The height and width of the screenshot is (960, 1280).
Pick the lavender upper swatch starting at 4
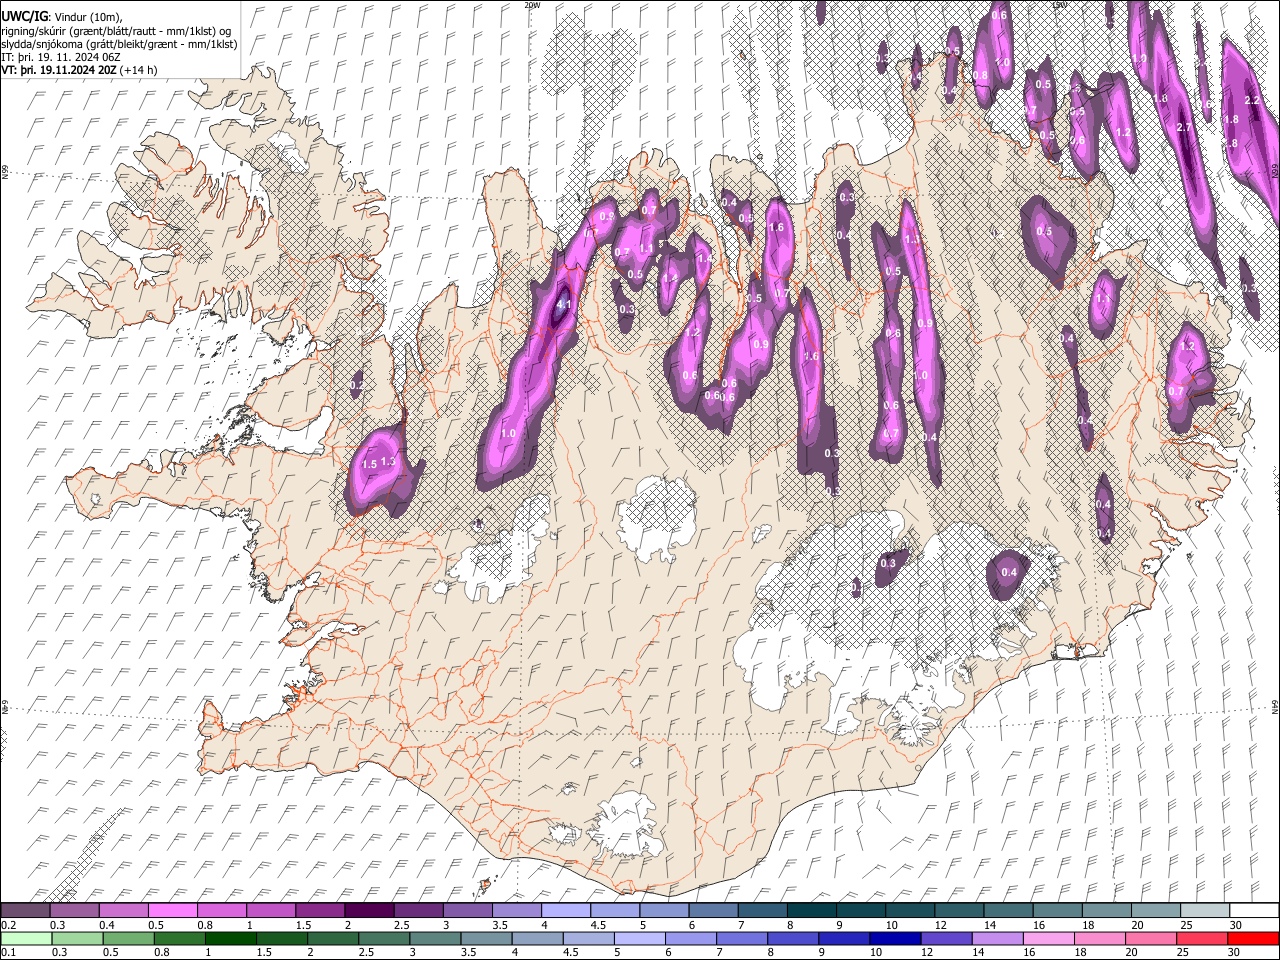pos(564,911)
